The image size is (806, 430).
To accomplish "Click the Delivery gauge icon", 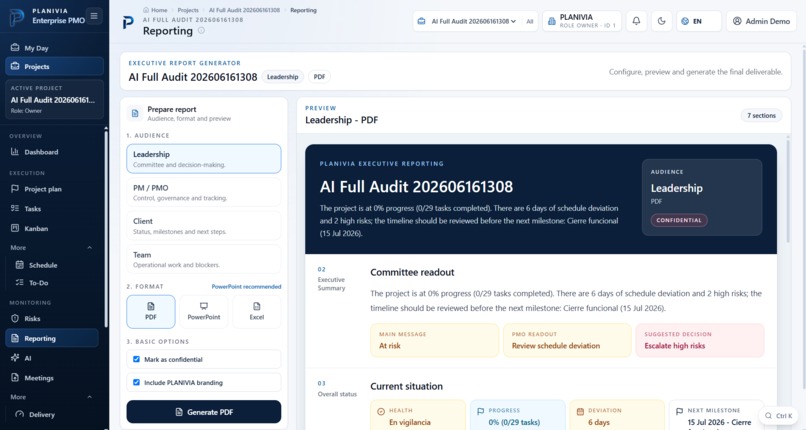I will point(20,414).
